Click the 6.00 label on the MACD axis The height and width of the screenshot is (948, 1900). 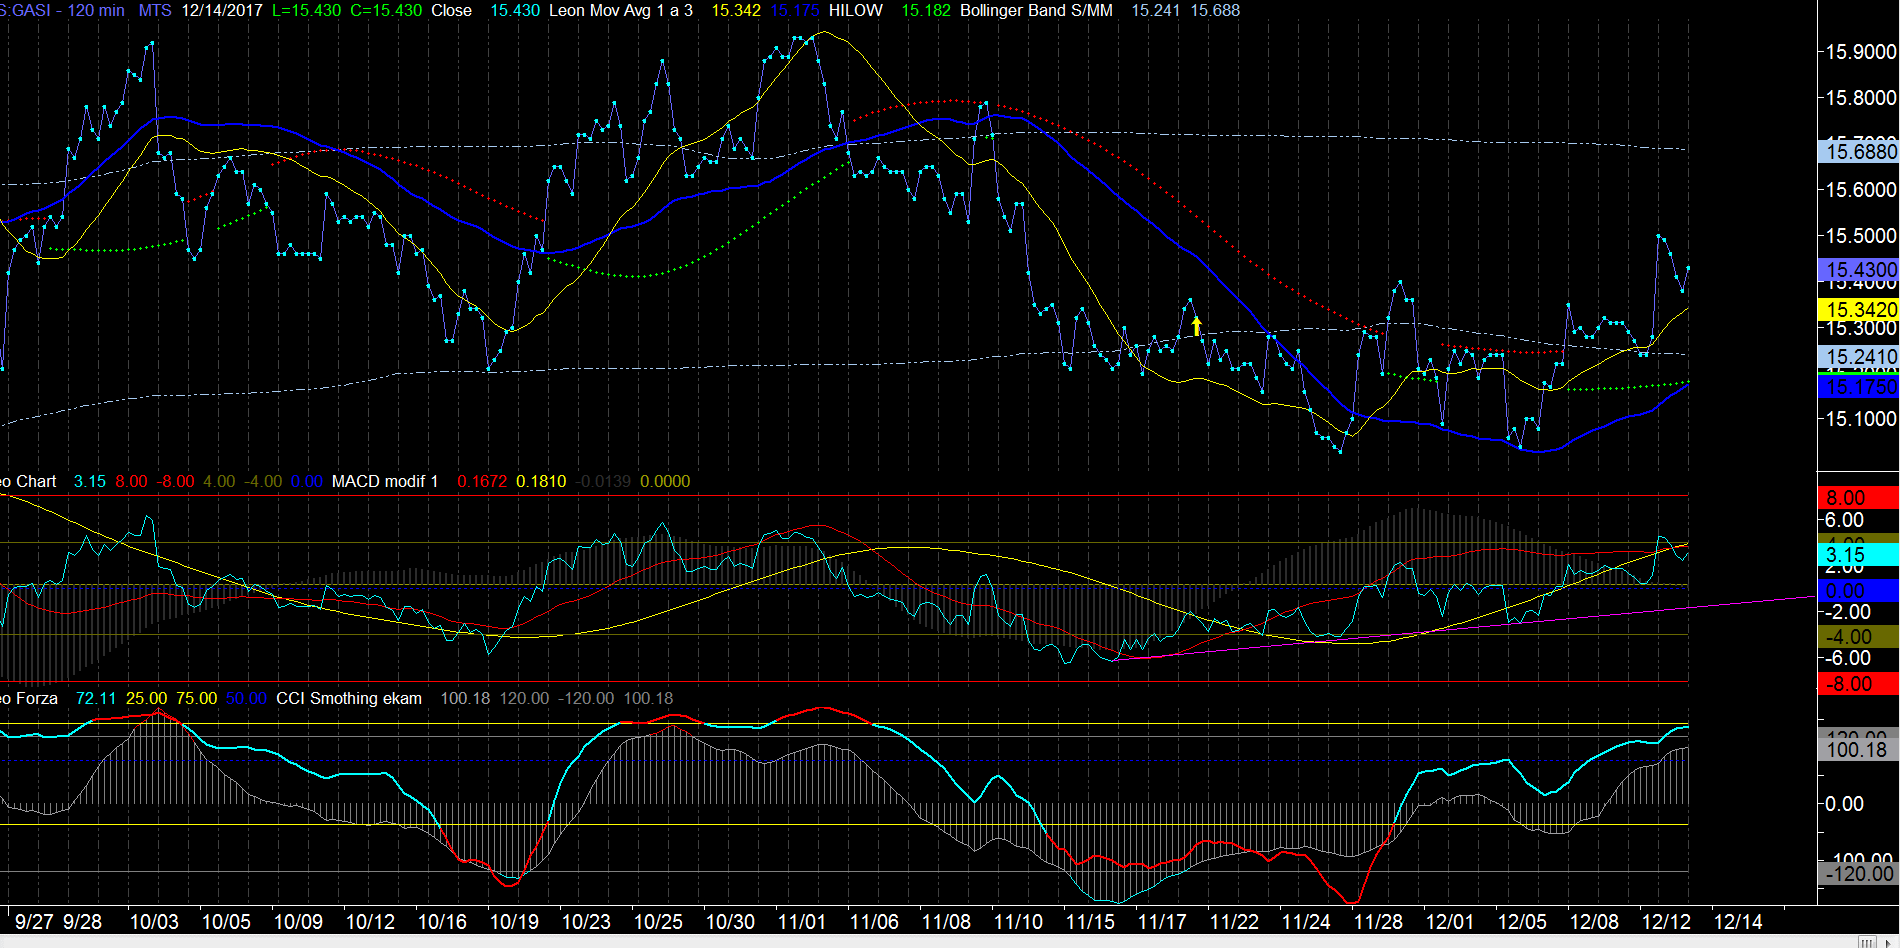1844,520
